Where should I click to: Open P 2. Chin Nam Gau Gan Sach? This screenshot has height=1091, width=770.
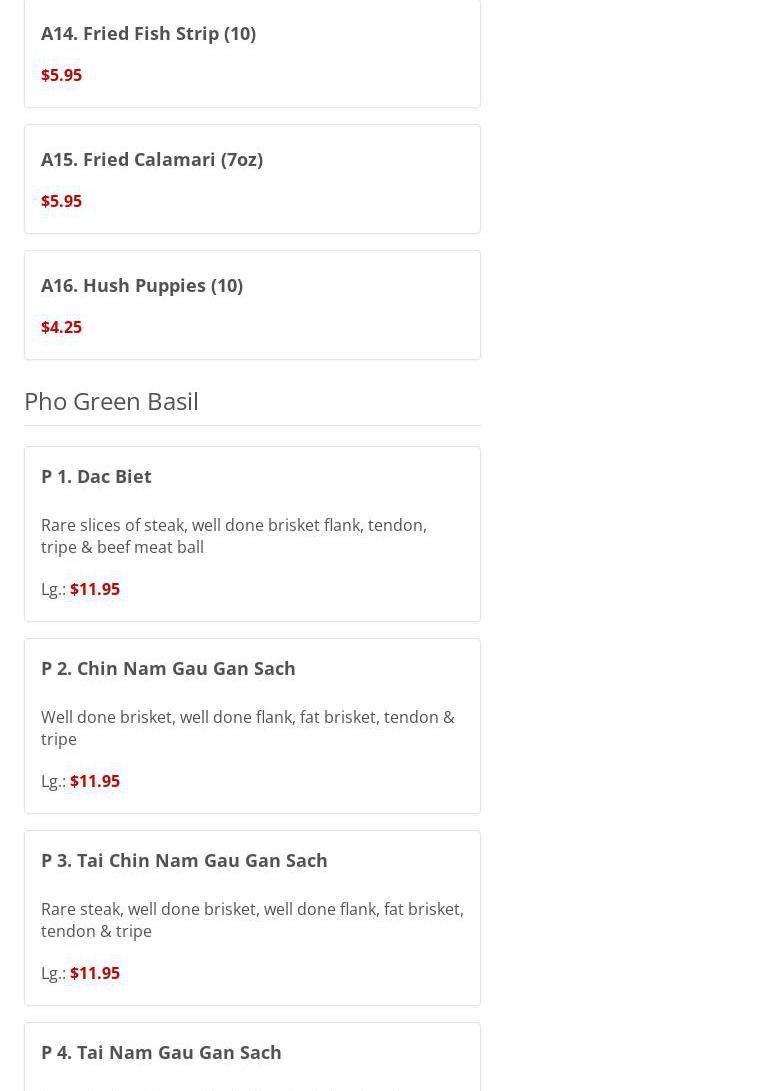point(168,668)
